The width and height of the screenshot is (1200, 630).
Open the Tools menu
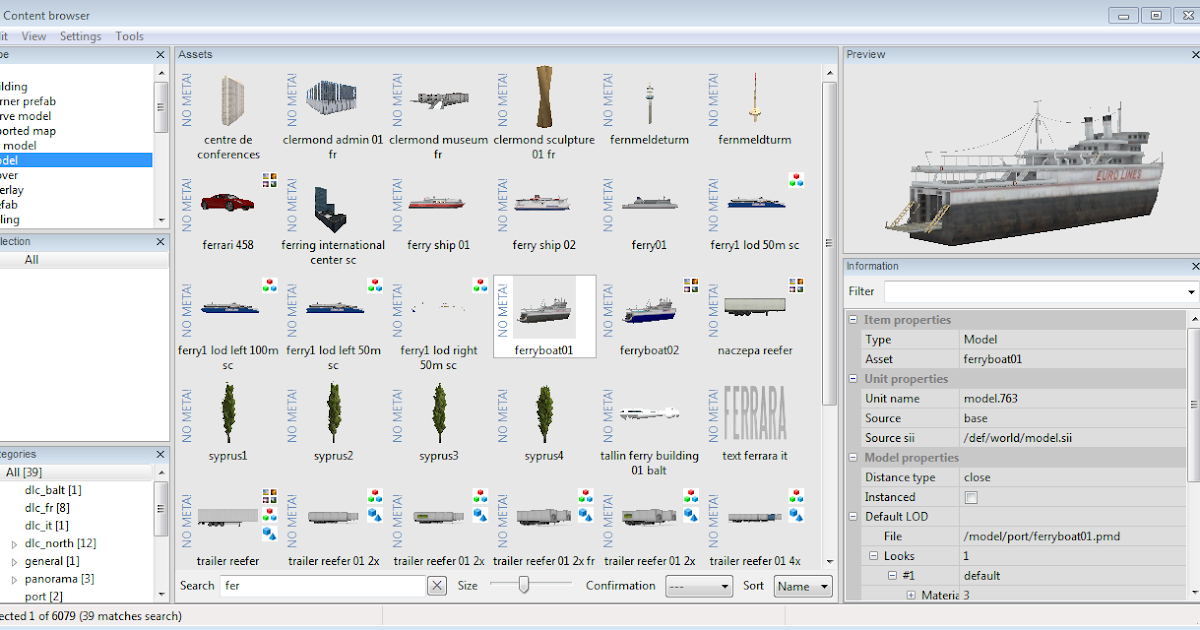tap(129, 36)
